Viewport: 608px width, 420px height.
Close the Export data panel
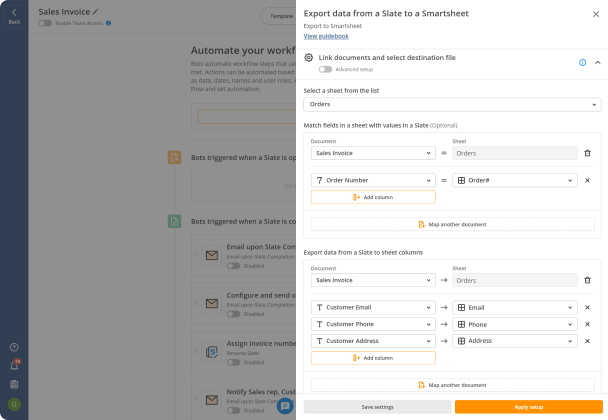596,14
